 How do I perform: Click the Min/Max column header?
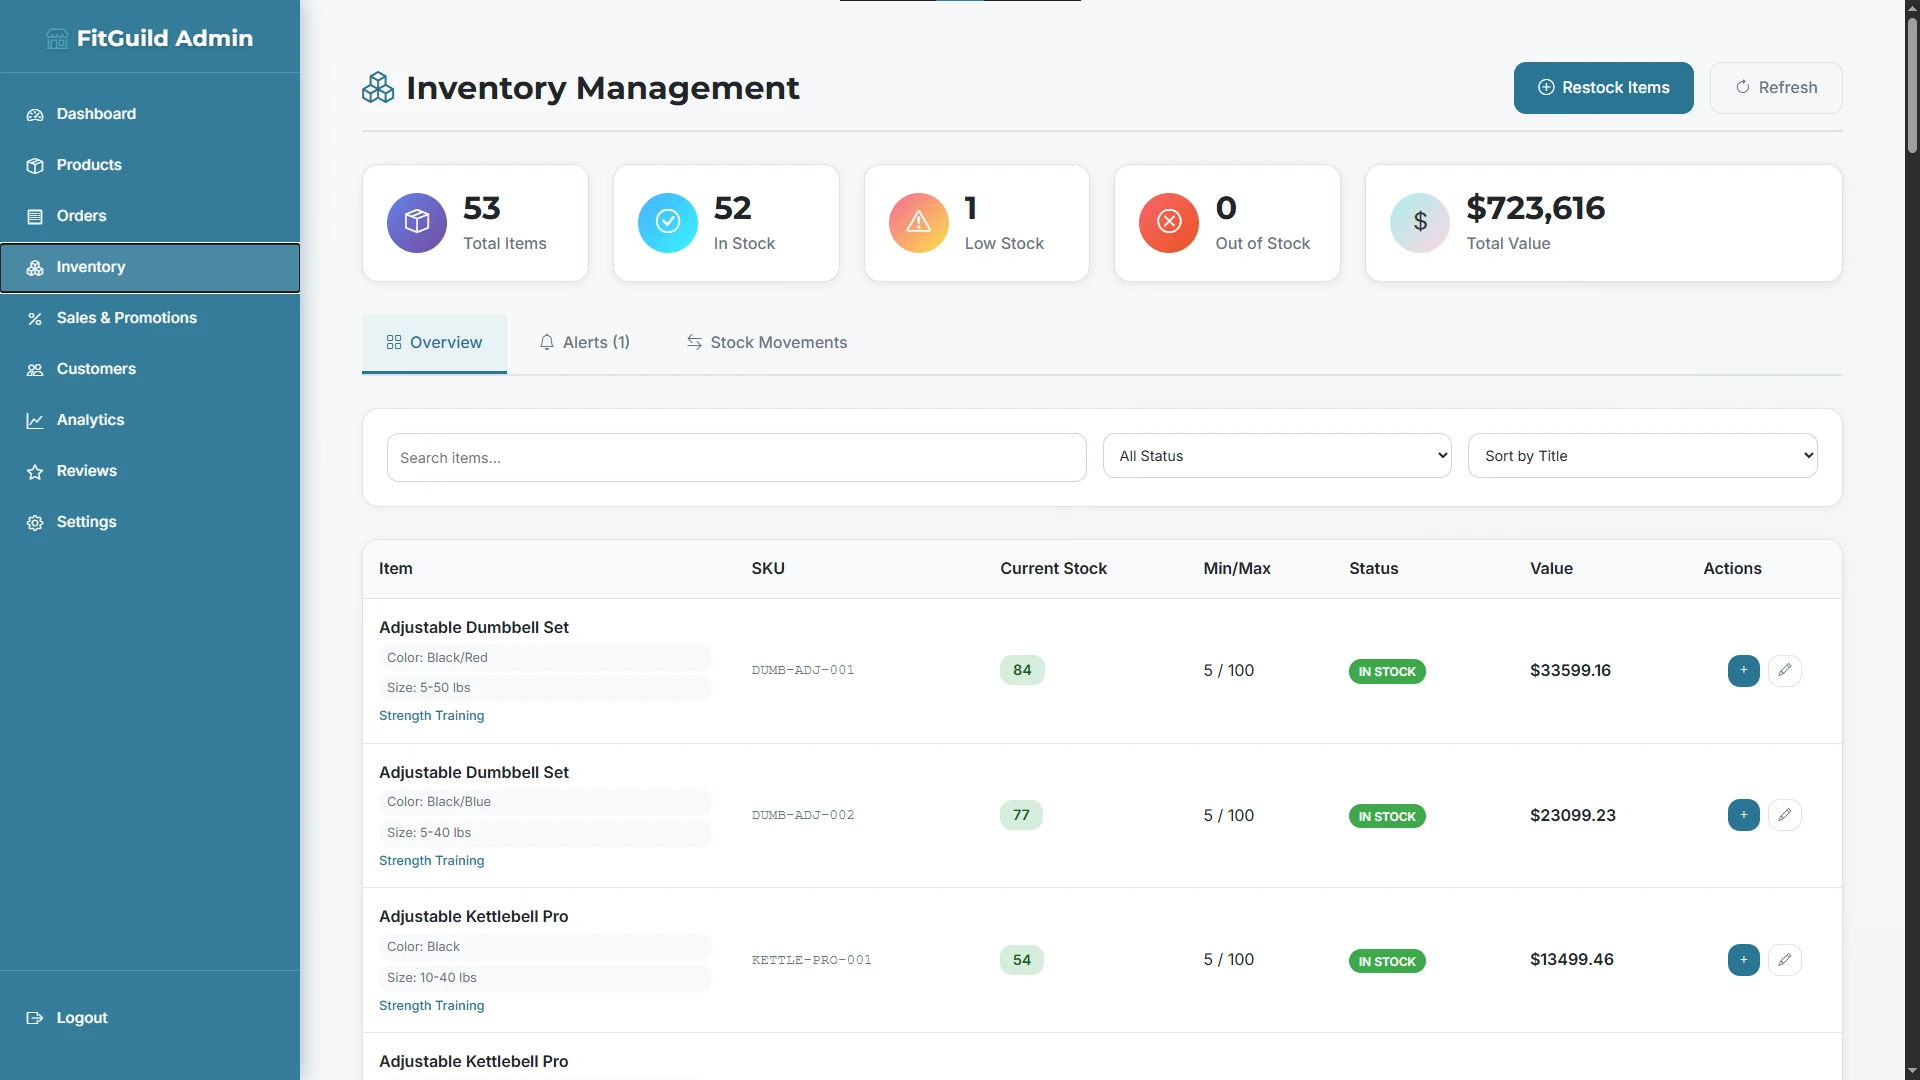[x=1237, y=569]
